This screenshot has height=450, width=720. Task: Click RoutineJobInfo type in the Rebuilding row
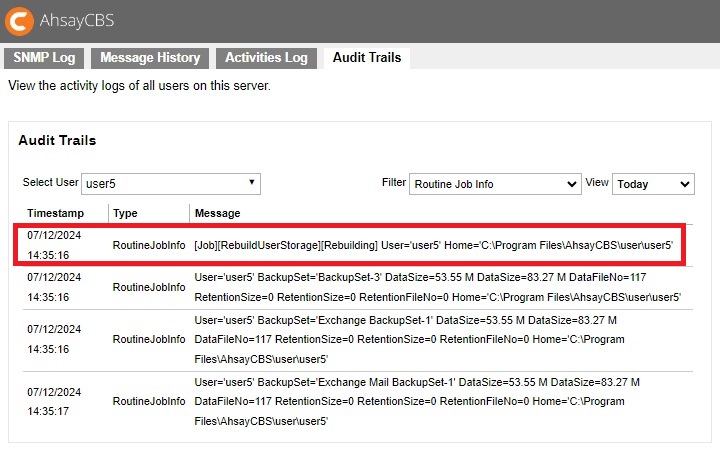(149, 245)
